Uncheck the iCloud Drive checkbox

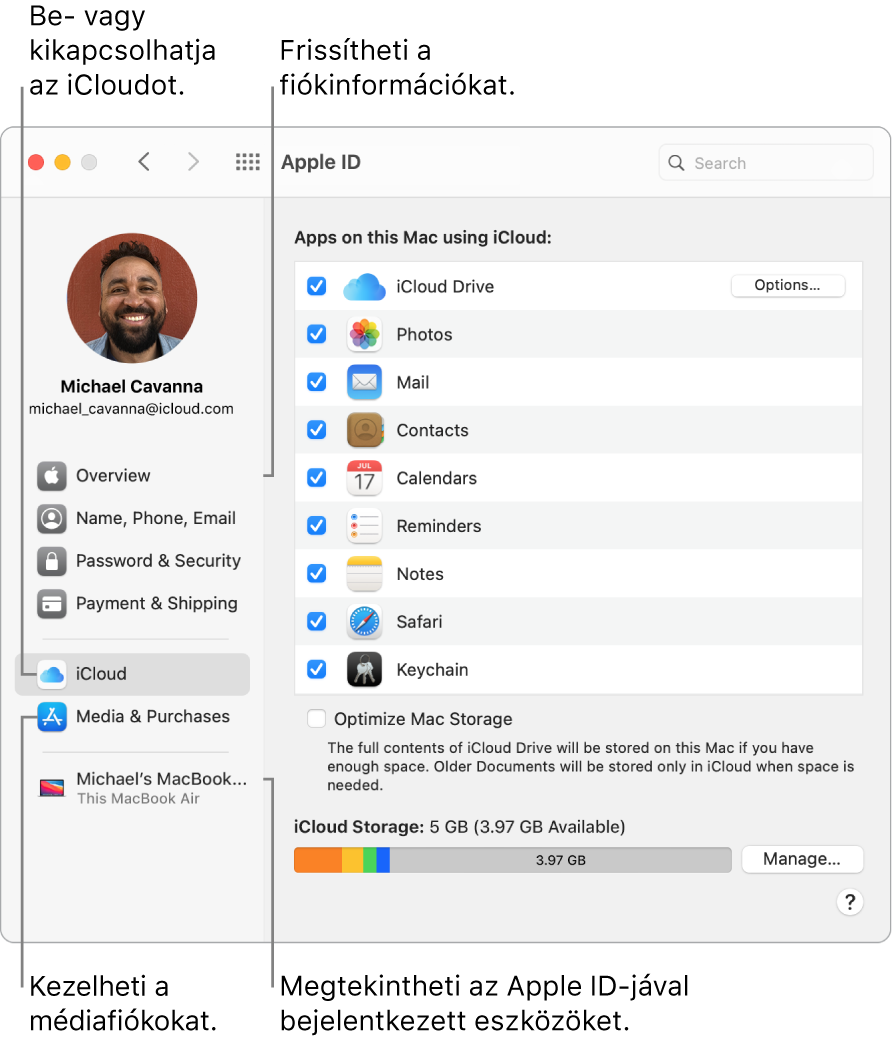317,286
